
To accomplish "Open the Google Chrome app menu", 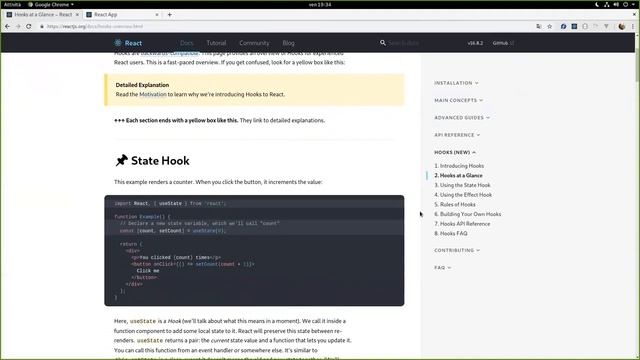I will 51,4.
